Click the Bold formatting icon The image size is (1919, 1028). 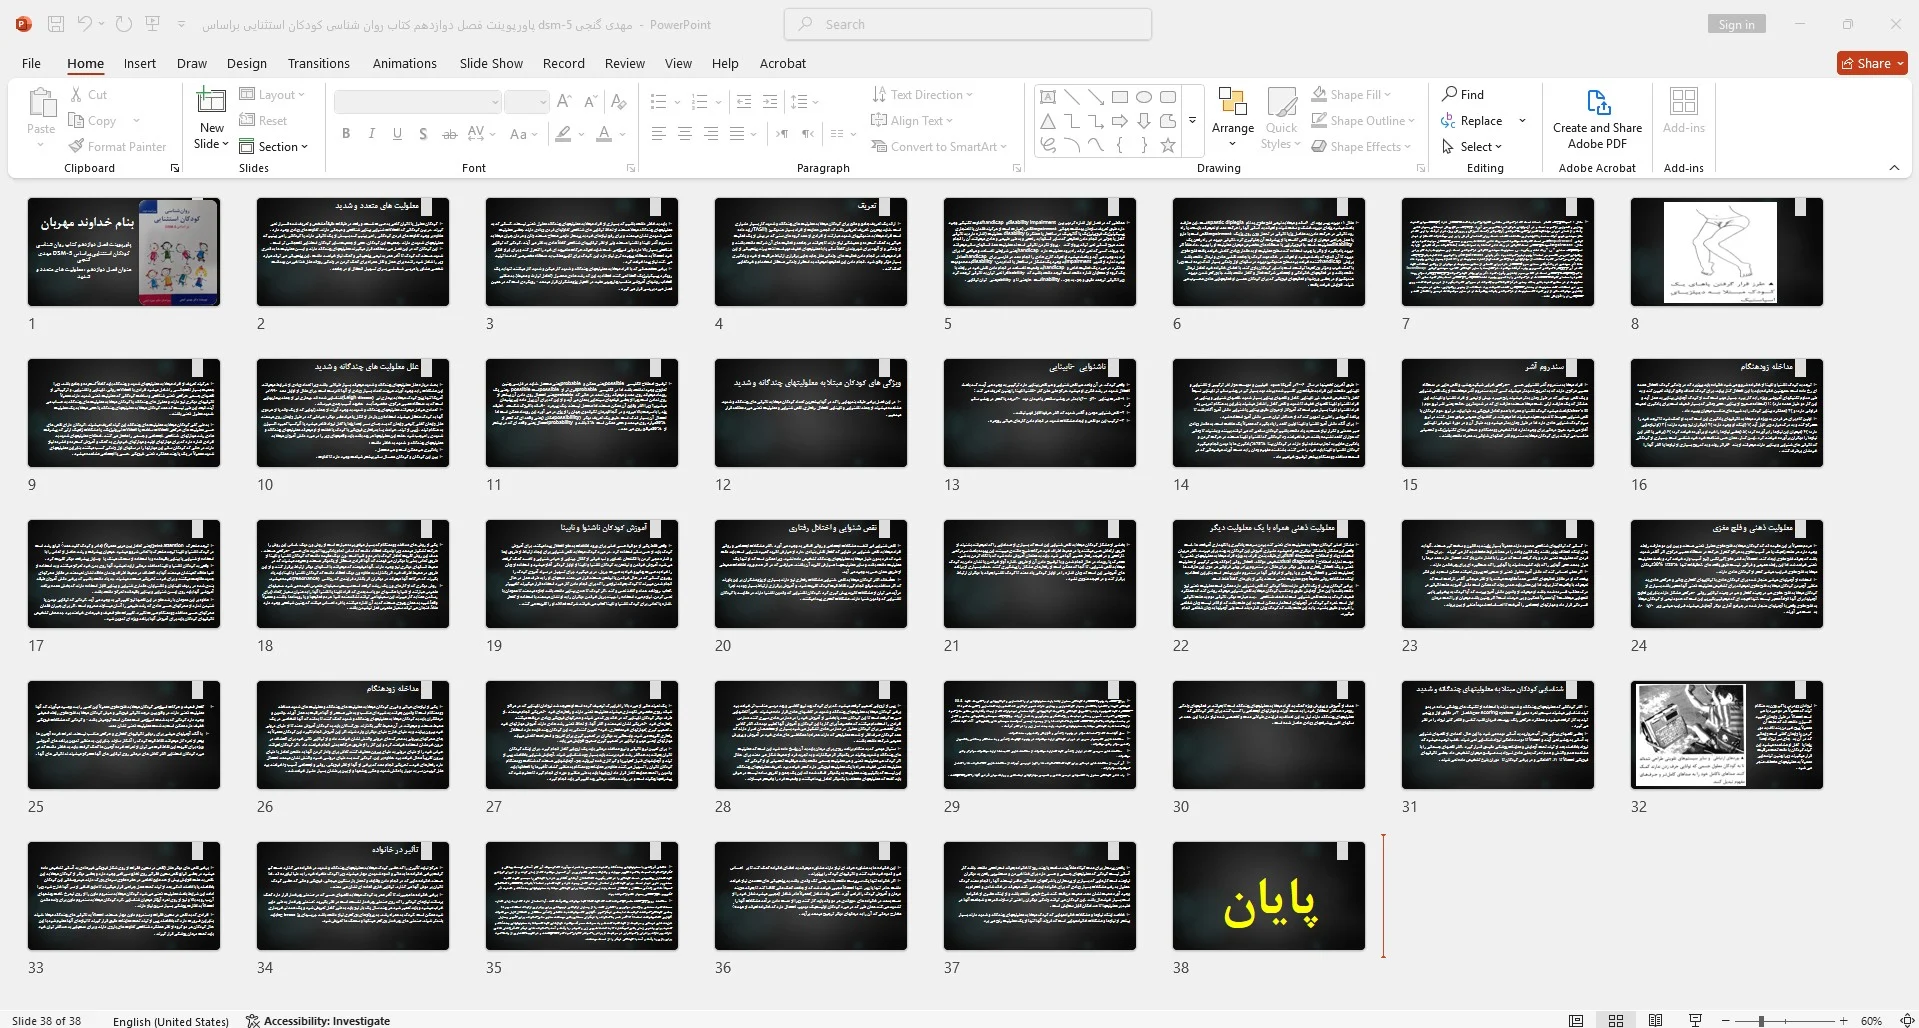tap(346, 134)
